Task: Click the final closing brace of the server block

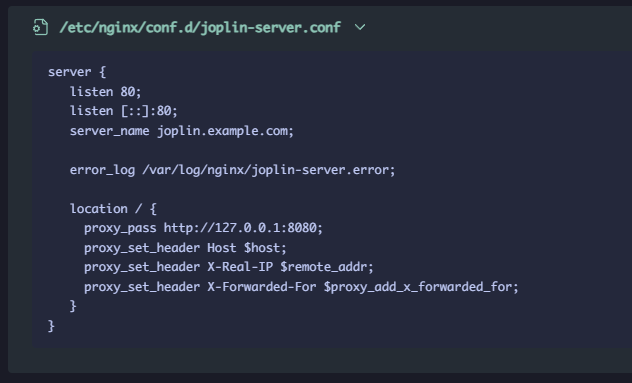Action: pyautogui.click(x=51, y=326)
